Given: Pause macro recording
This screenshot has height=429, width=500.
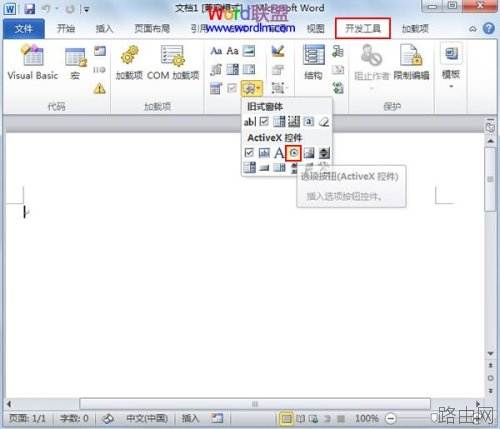Looking at the screenshot, I should coord(99,70).
